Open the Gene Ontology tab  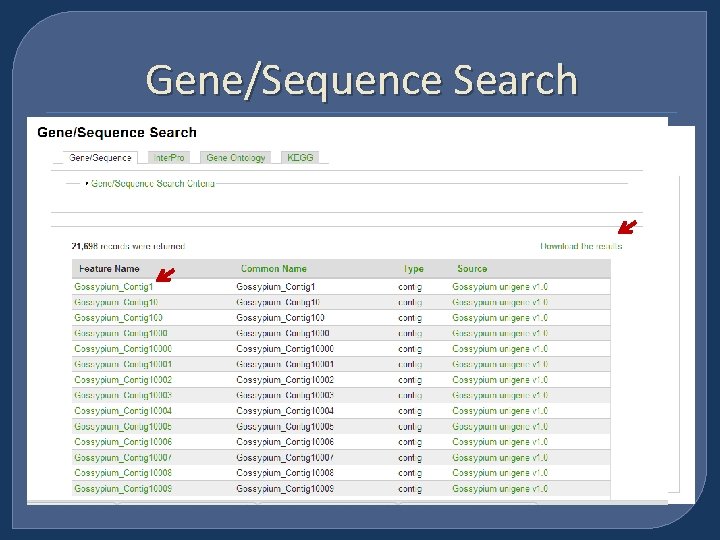coord(236,158)
